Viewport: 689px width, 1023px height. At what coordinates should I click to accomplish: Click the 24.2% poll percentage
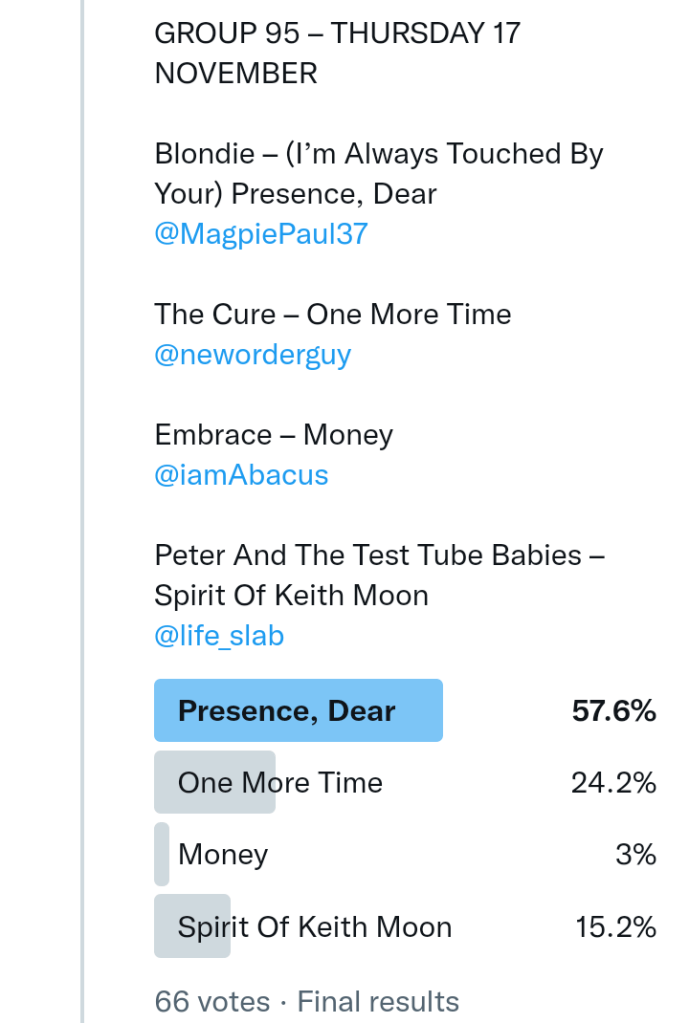[614, 782]
